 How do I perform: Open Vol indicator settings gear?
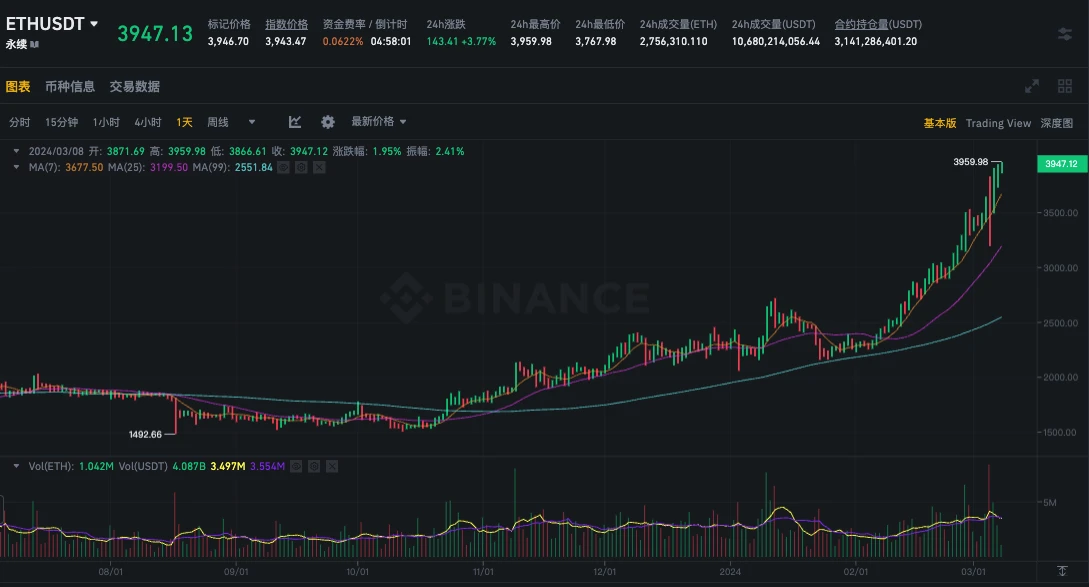point(314,466)
